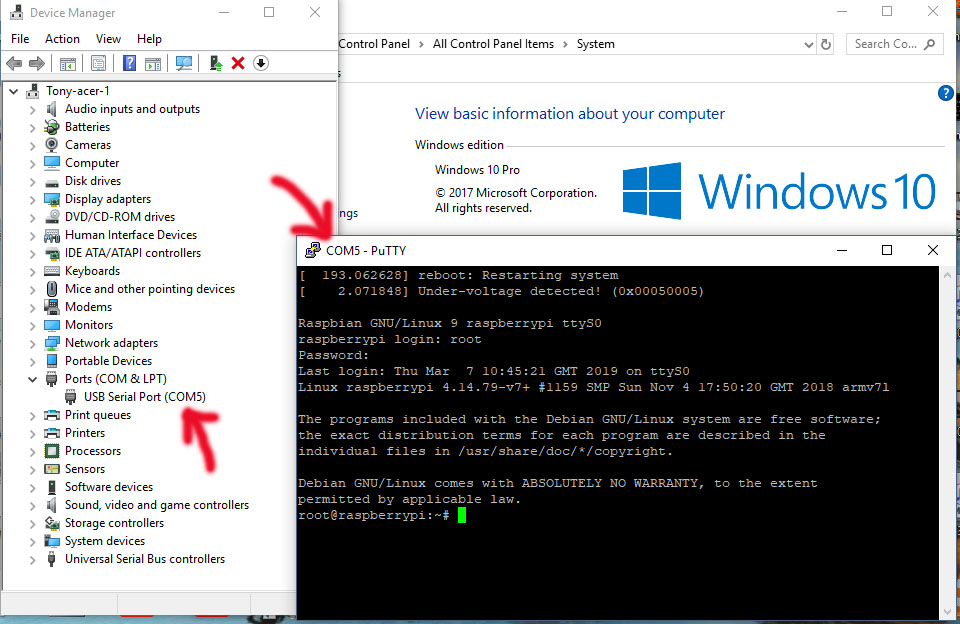Open the Help menu in Device Manager
This screenshot has width=960, height=624.
pyautogui.click(x=149, y=39)
